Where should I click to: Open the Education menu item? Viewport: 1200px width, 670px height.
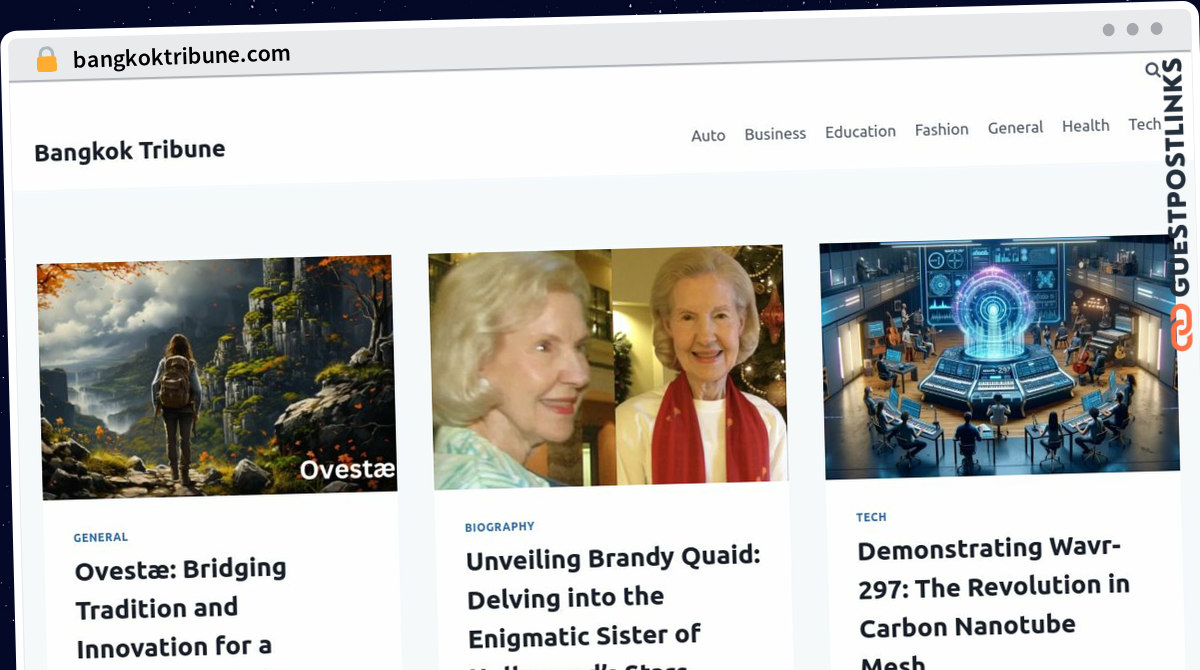(860, 131)
